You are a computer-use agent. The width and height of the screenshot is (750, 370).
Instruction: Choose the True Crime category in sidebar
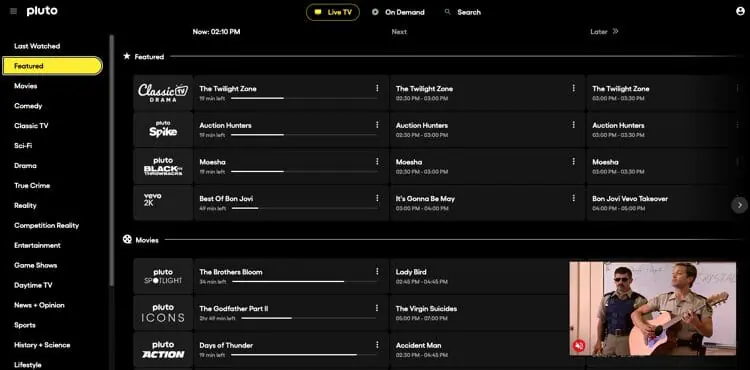pos(32,185)
